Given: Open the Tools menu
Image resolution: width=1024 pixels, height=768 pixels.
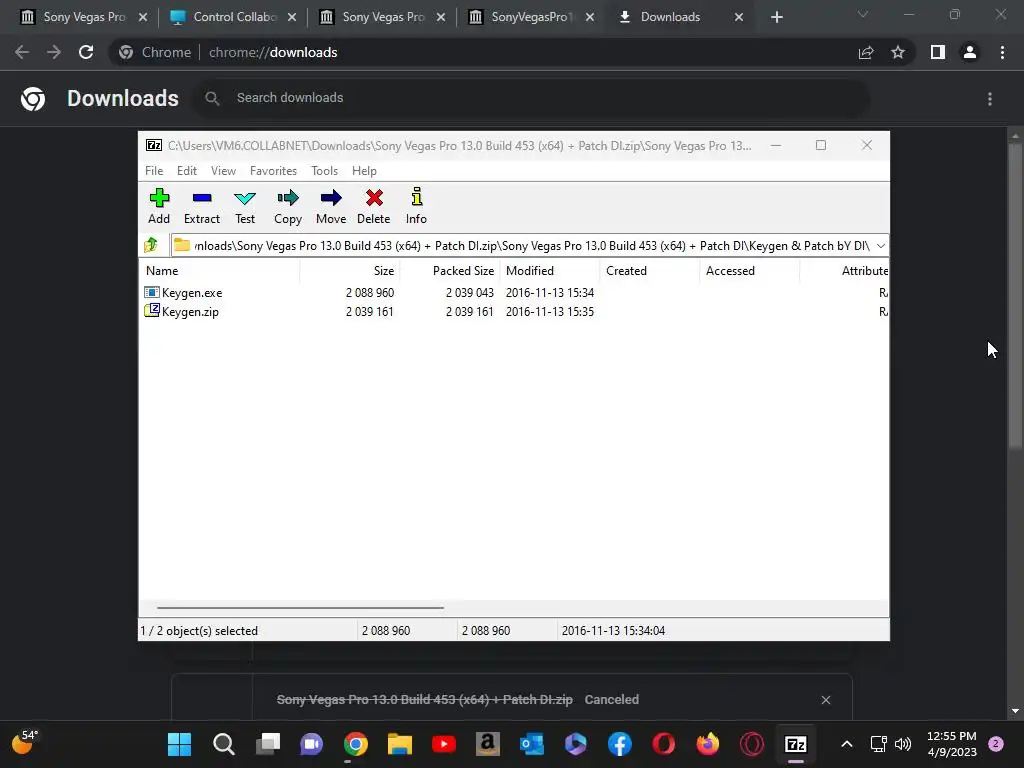Looking at the screenshot, I should click(x=325, y=170).
